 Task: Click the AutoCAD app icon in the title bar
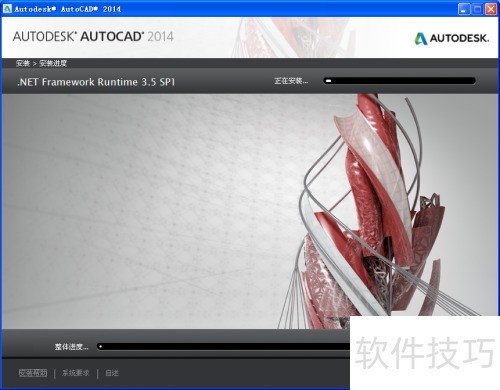point(7,9)
